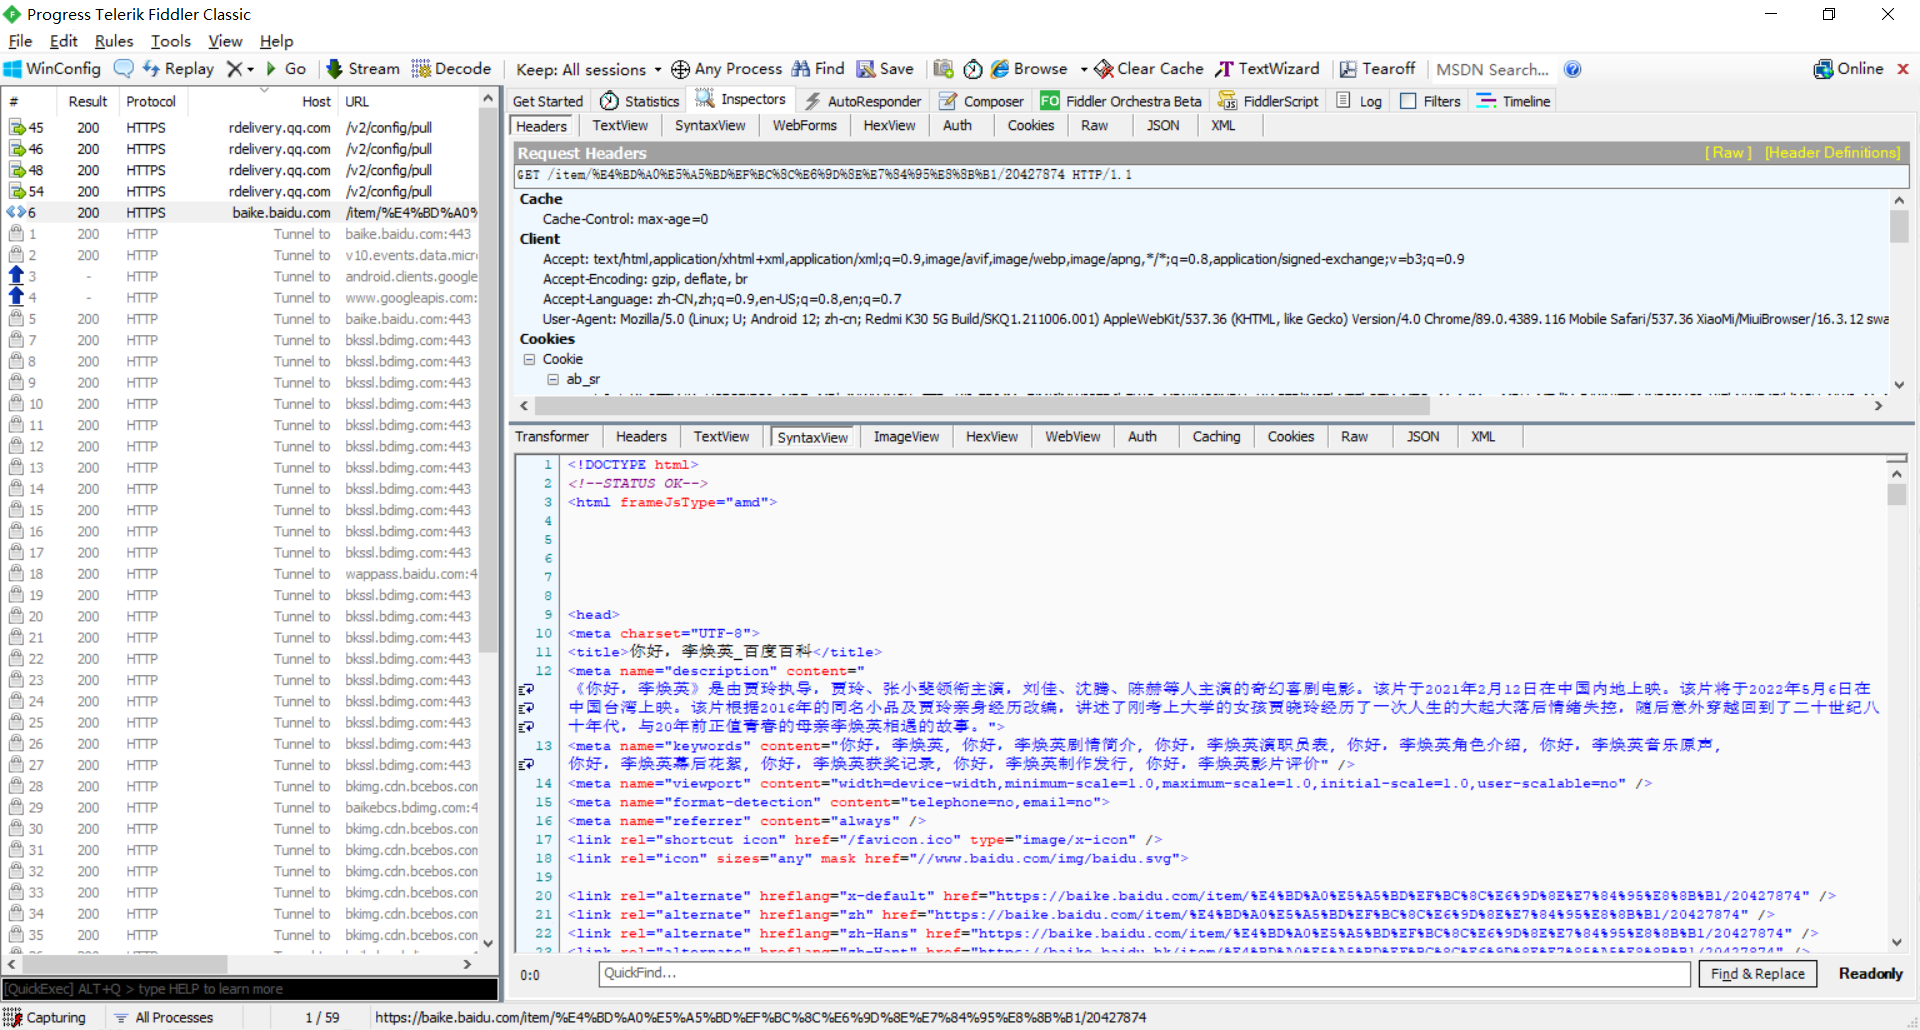Image resolution: width=1920 pixels, height=1030 pixels.
Task: Open the Rules menu
Action: point(114,41)
